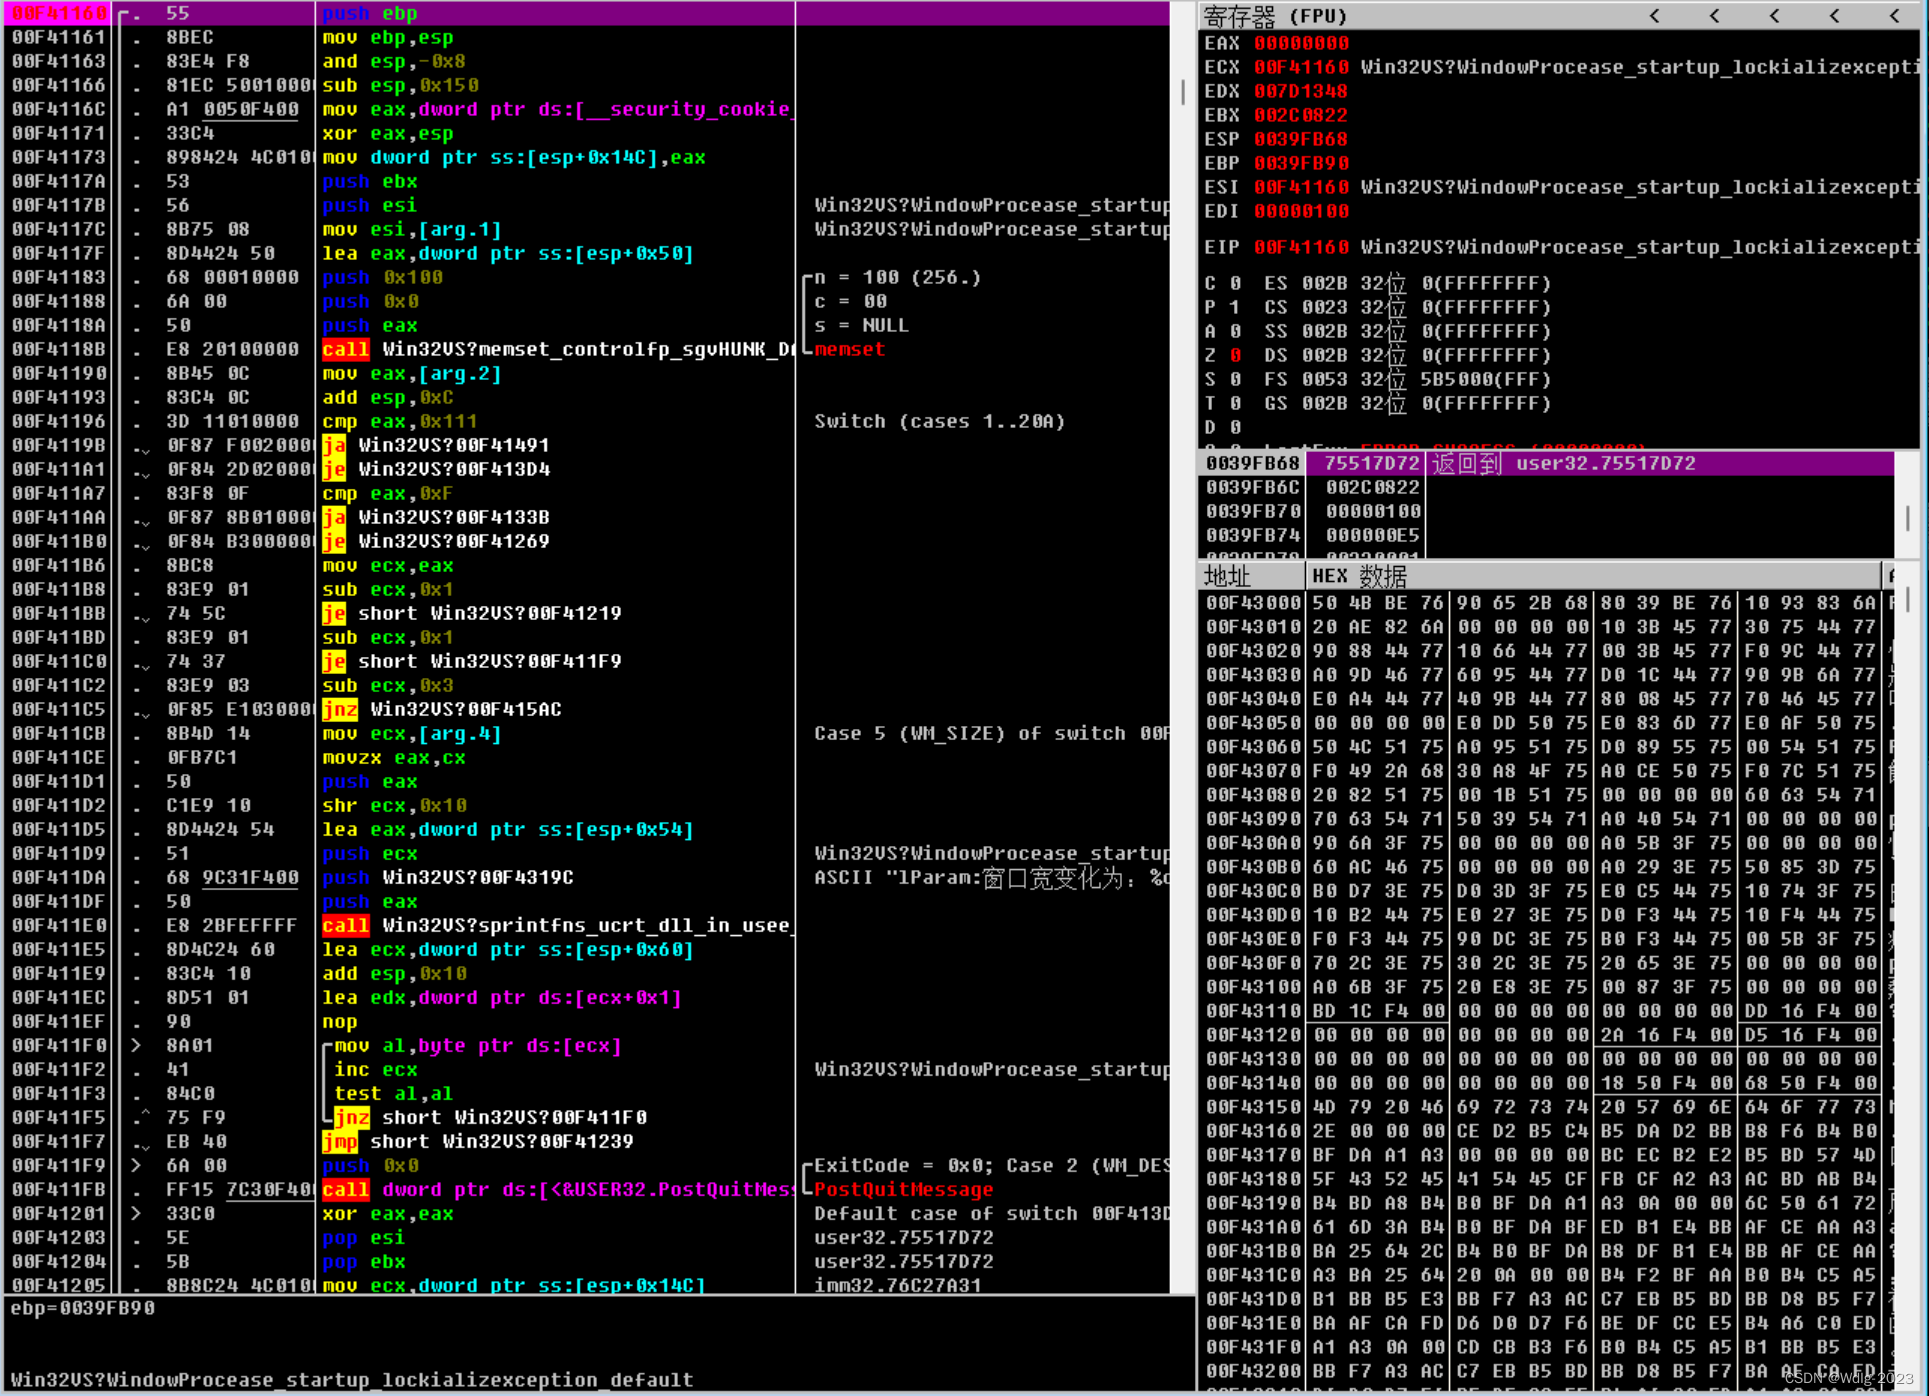Select the ECX register value 00F41160

[x=1302, y=68]
